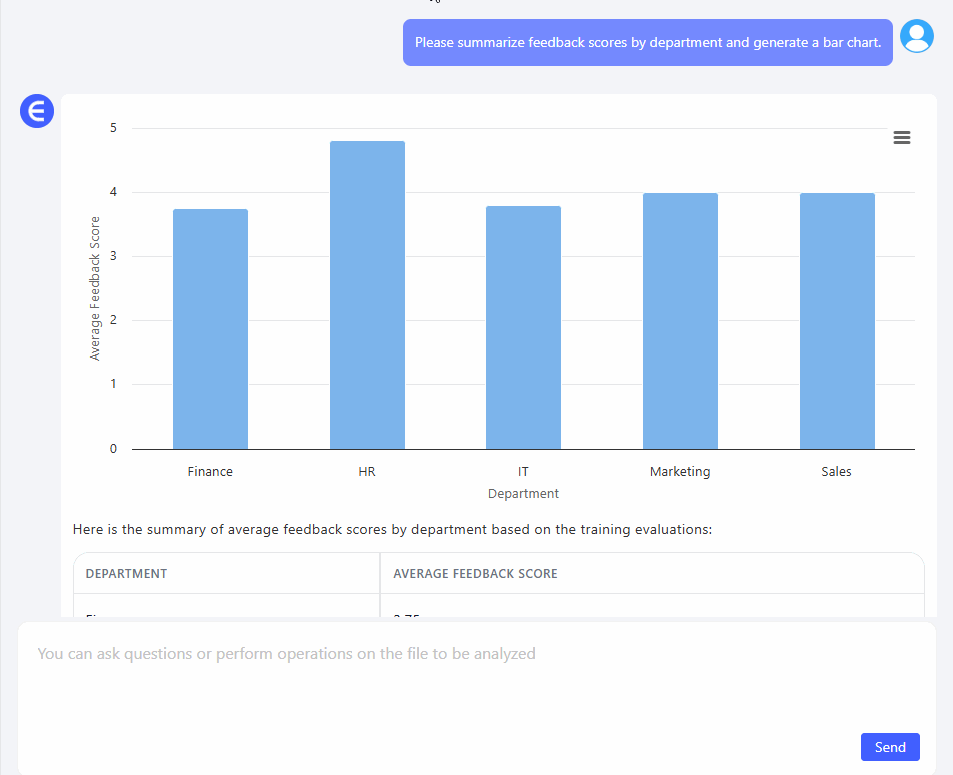Click the assistant logo icon
Viewport: 953px width, 775px height.
tap(36, 111)
